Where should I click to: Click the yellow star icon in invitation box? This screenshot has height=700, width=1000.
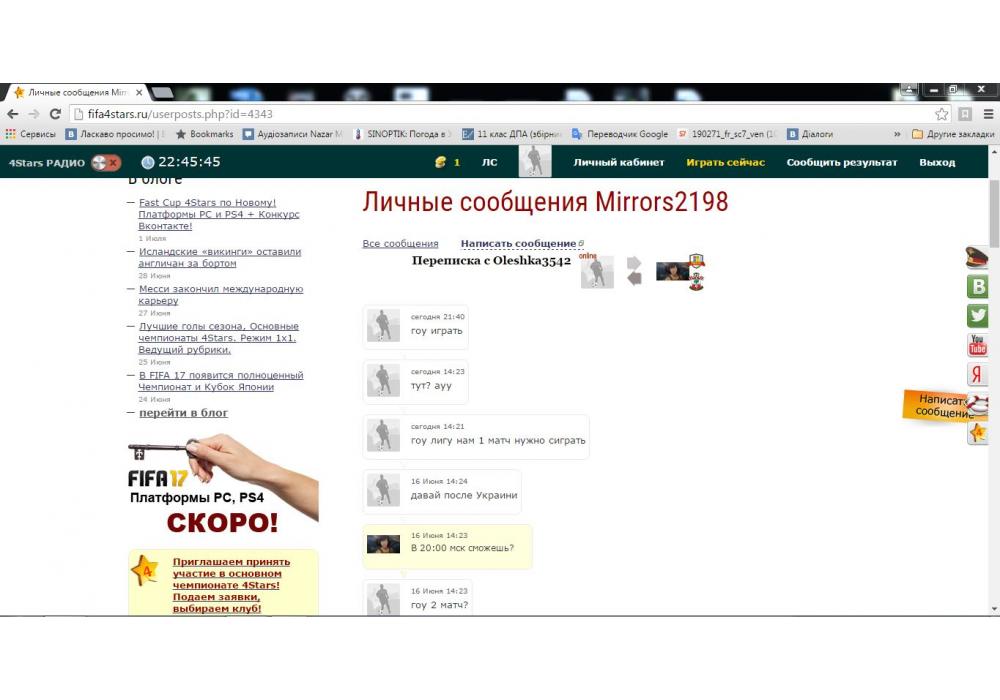(x=146, y=571)
